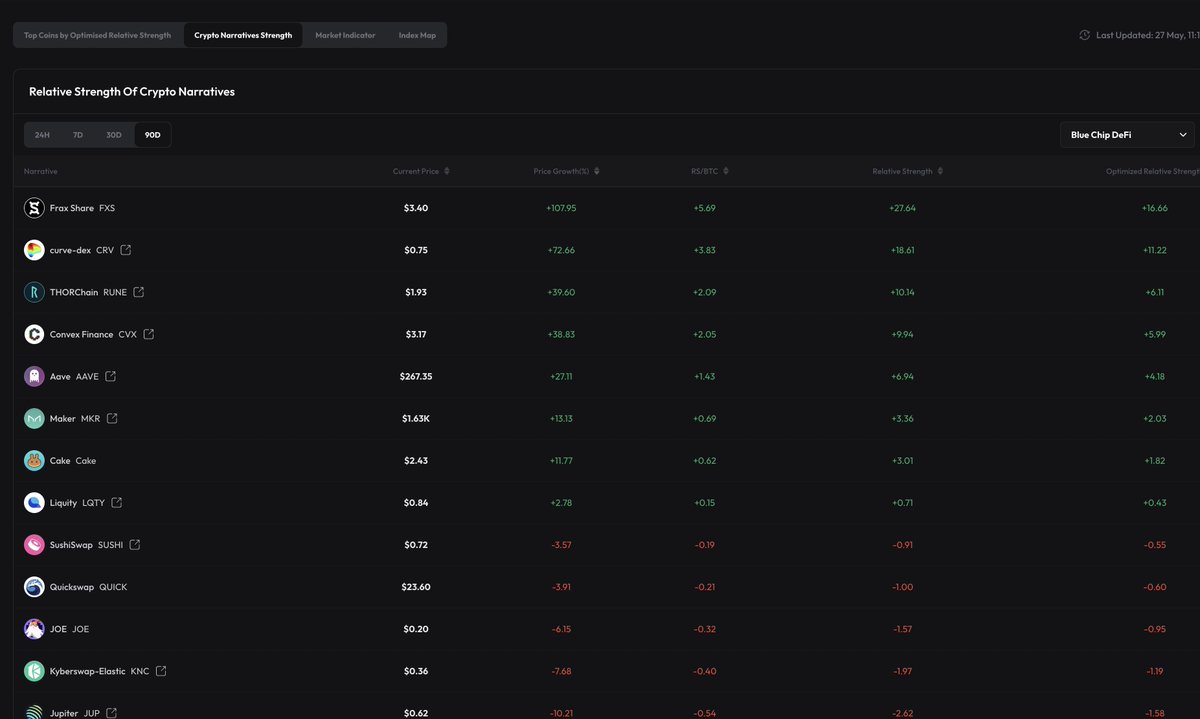Click the refresh icon beside Last Updated

click(x=1085, y=35)
